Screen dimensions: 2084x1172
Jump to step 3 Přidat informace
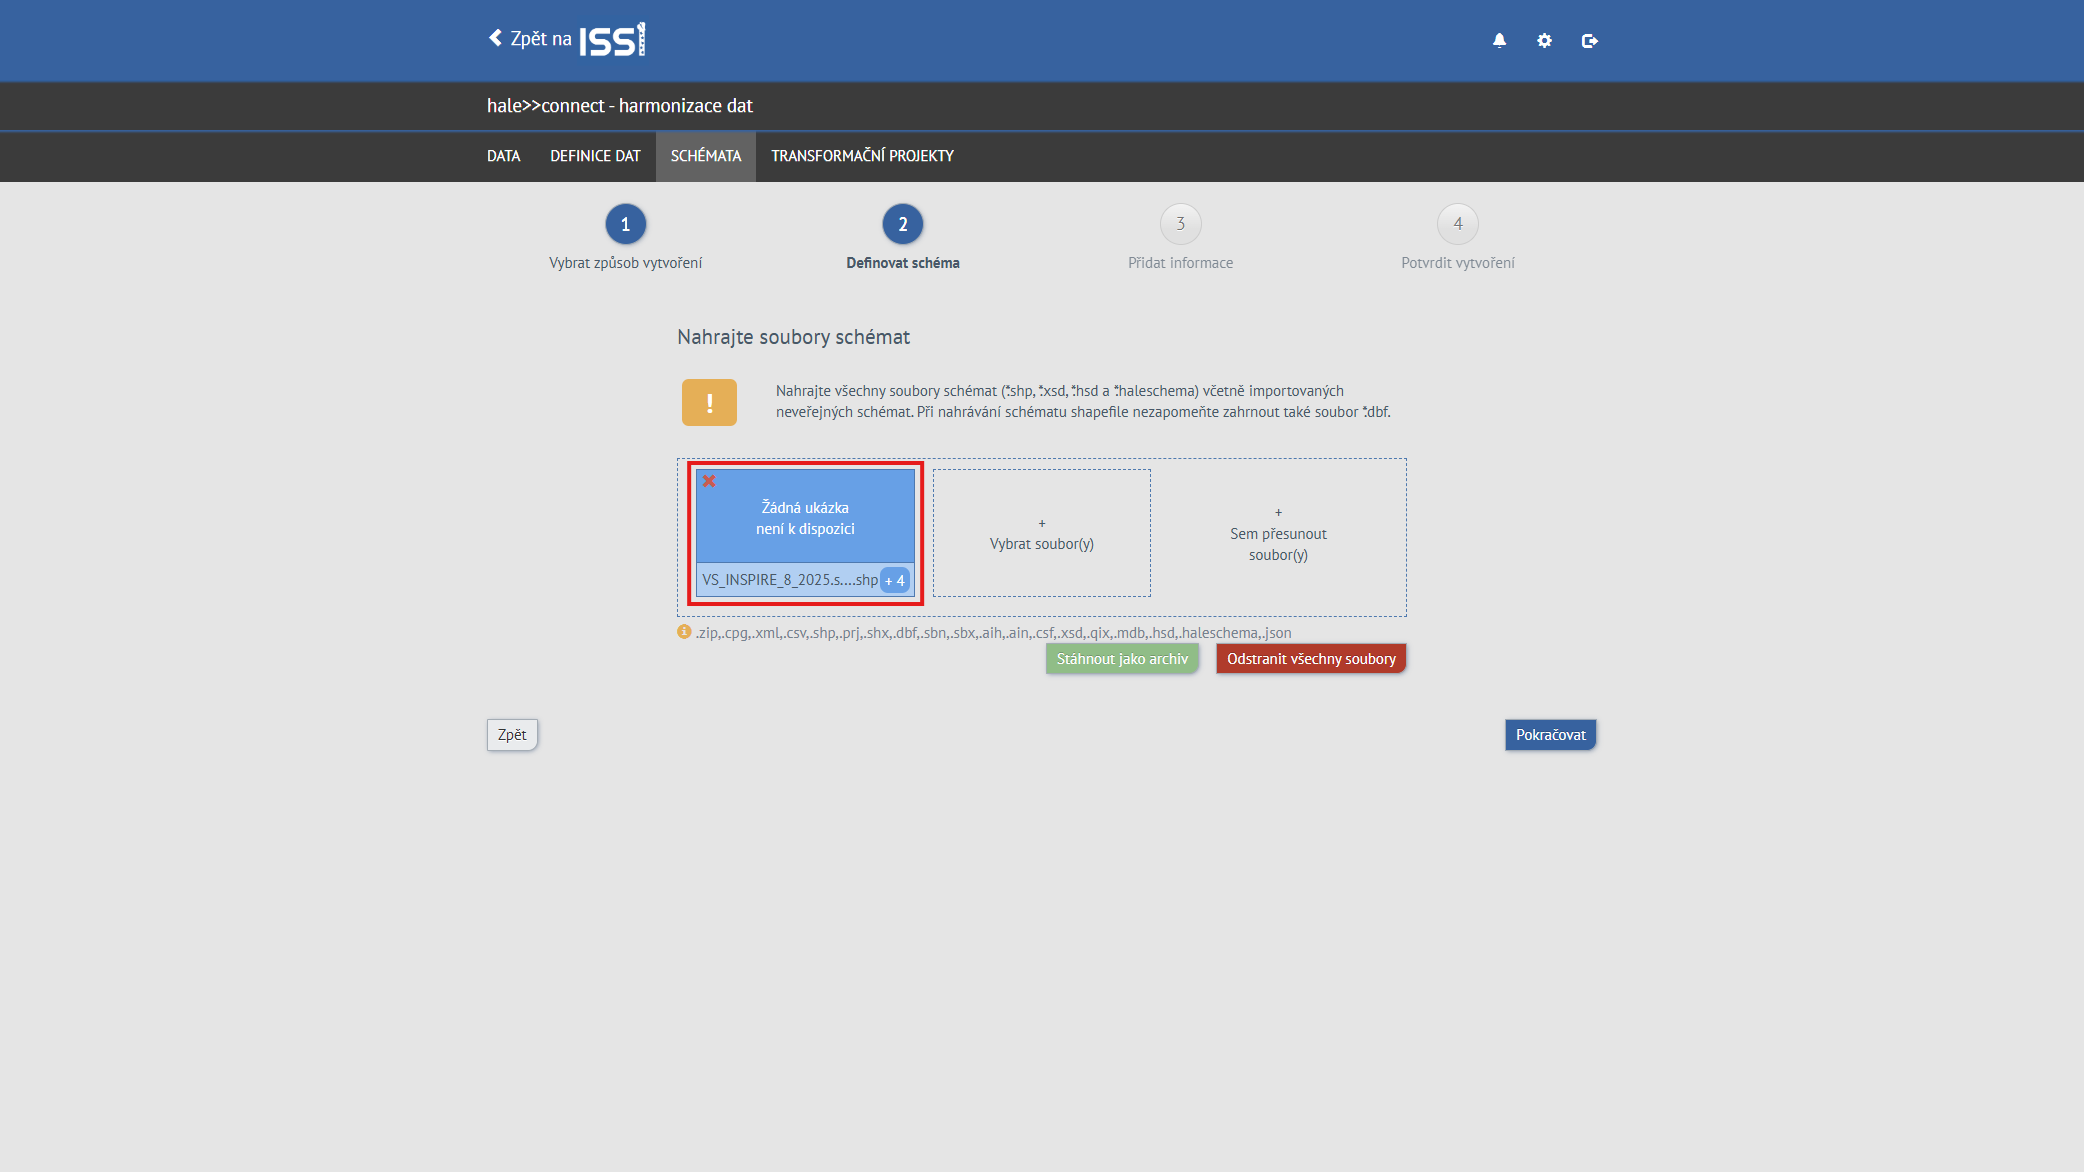tap(1180, 224)
